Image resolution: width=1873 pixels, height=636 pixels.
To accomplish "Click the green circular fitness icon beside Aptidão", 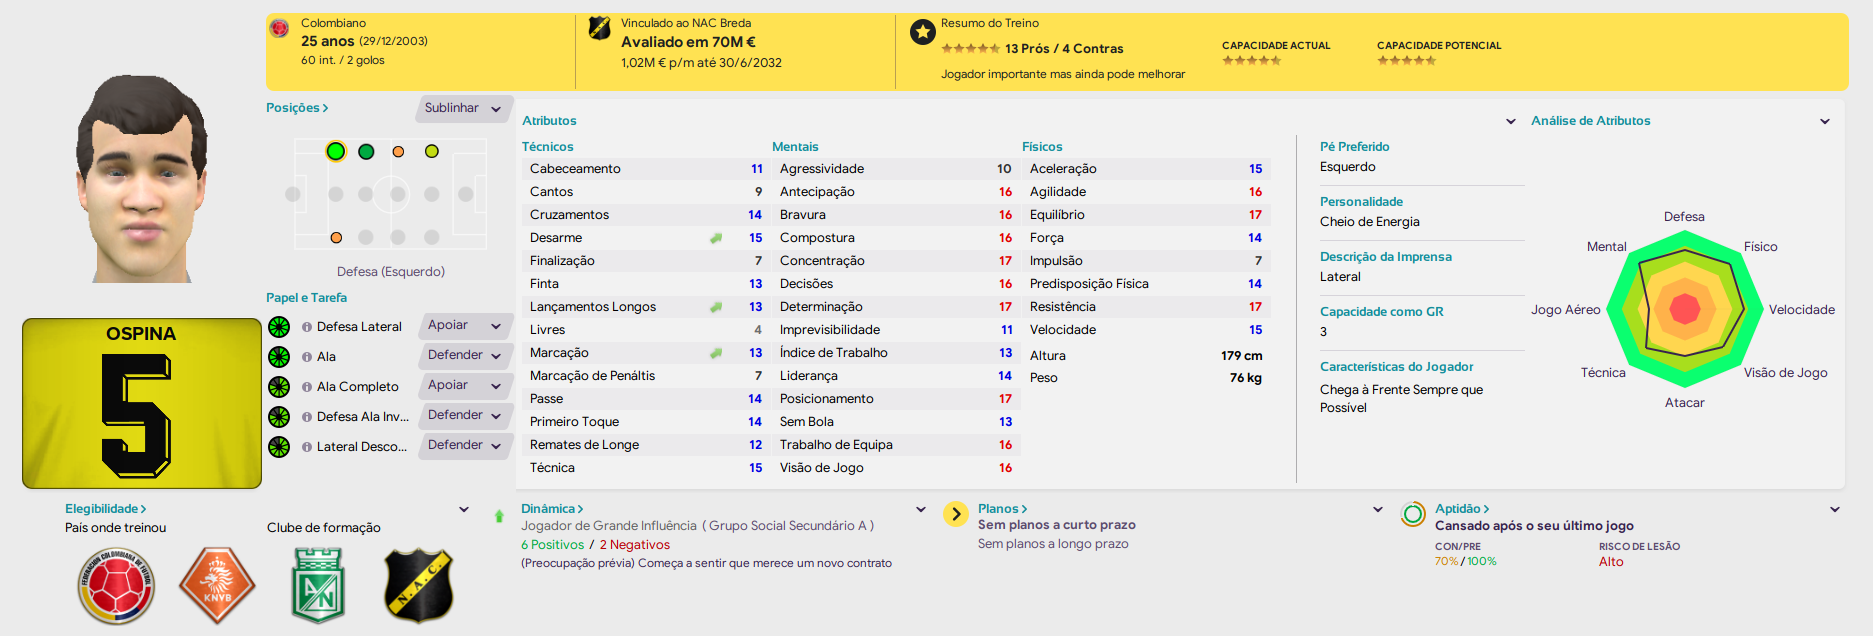I will pyautogui.click(x=1413, y=514).
